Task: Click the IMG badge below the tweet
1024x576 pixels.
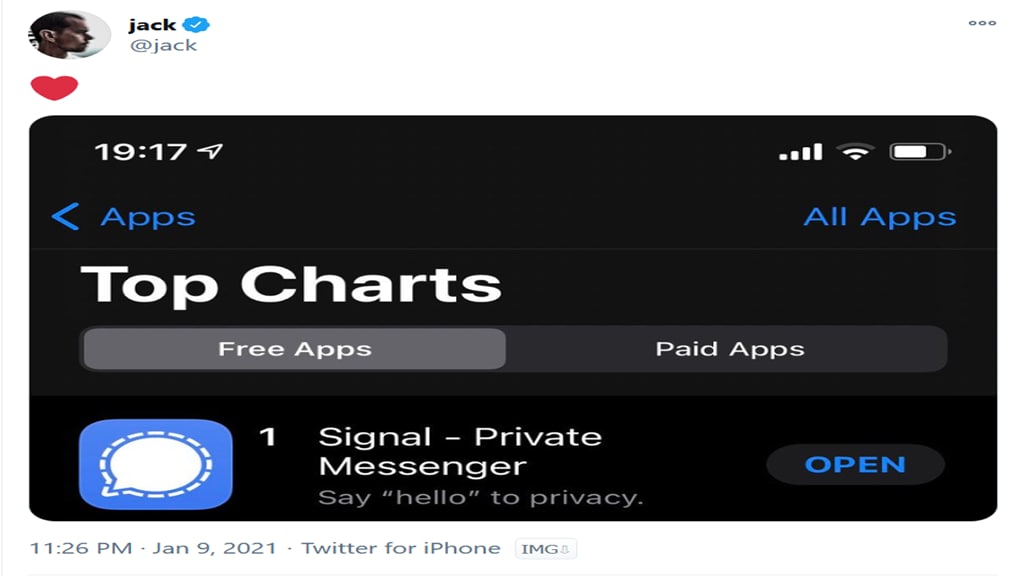Action: coord(546,548)
